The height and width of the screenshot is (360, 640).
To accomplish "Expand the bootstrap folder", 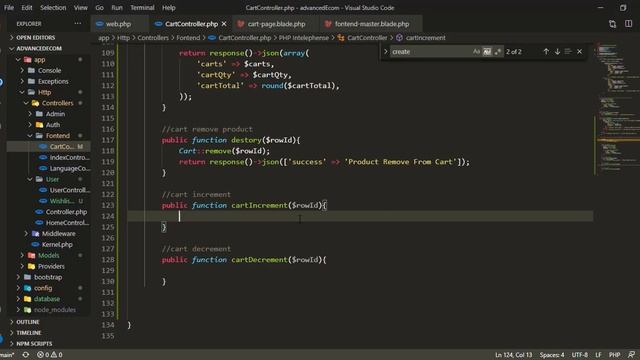I will click(x=49, y=277).
